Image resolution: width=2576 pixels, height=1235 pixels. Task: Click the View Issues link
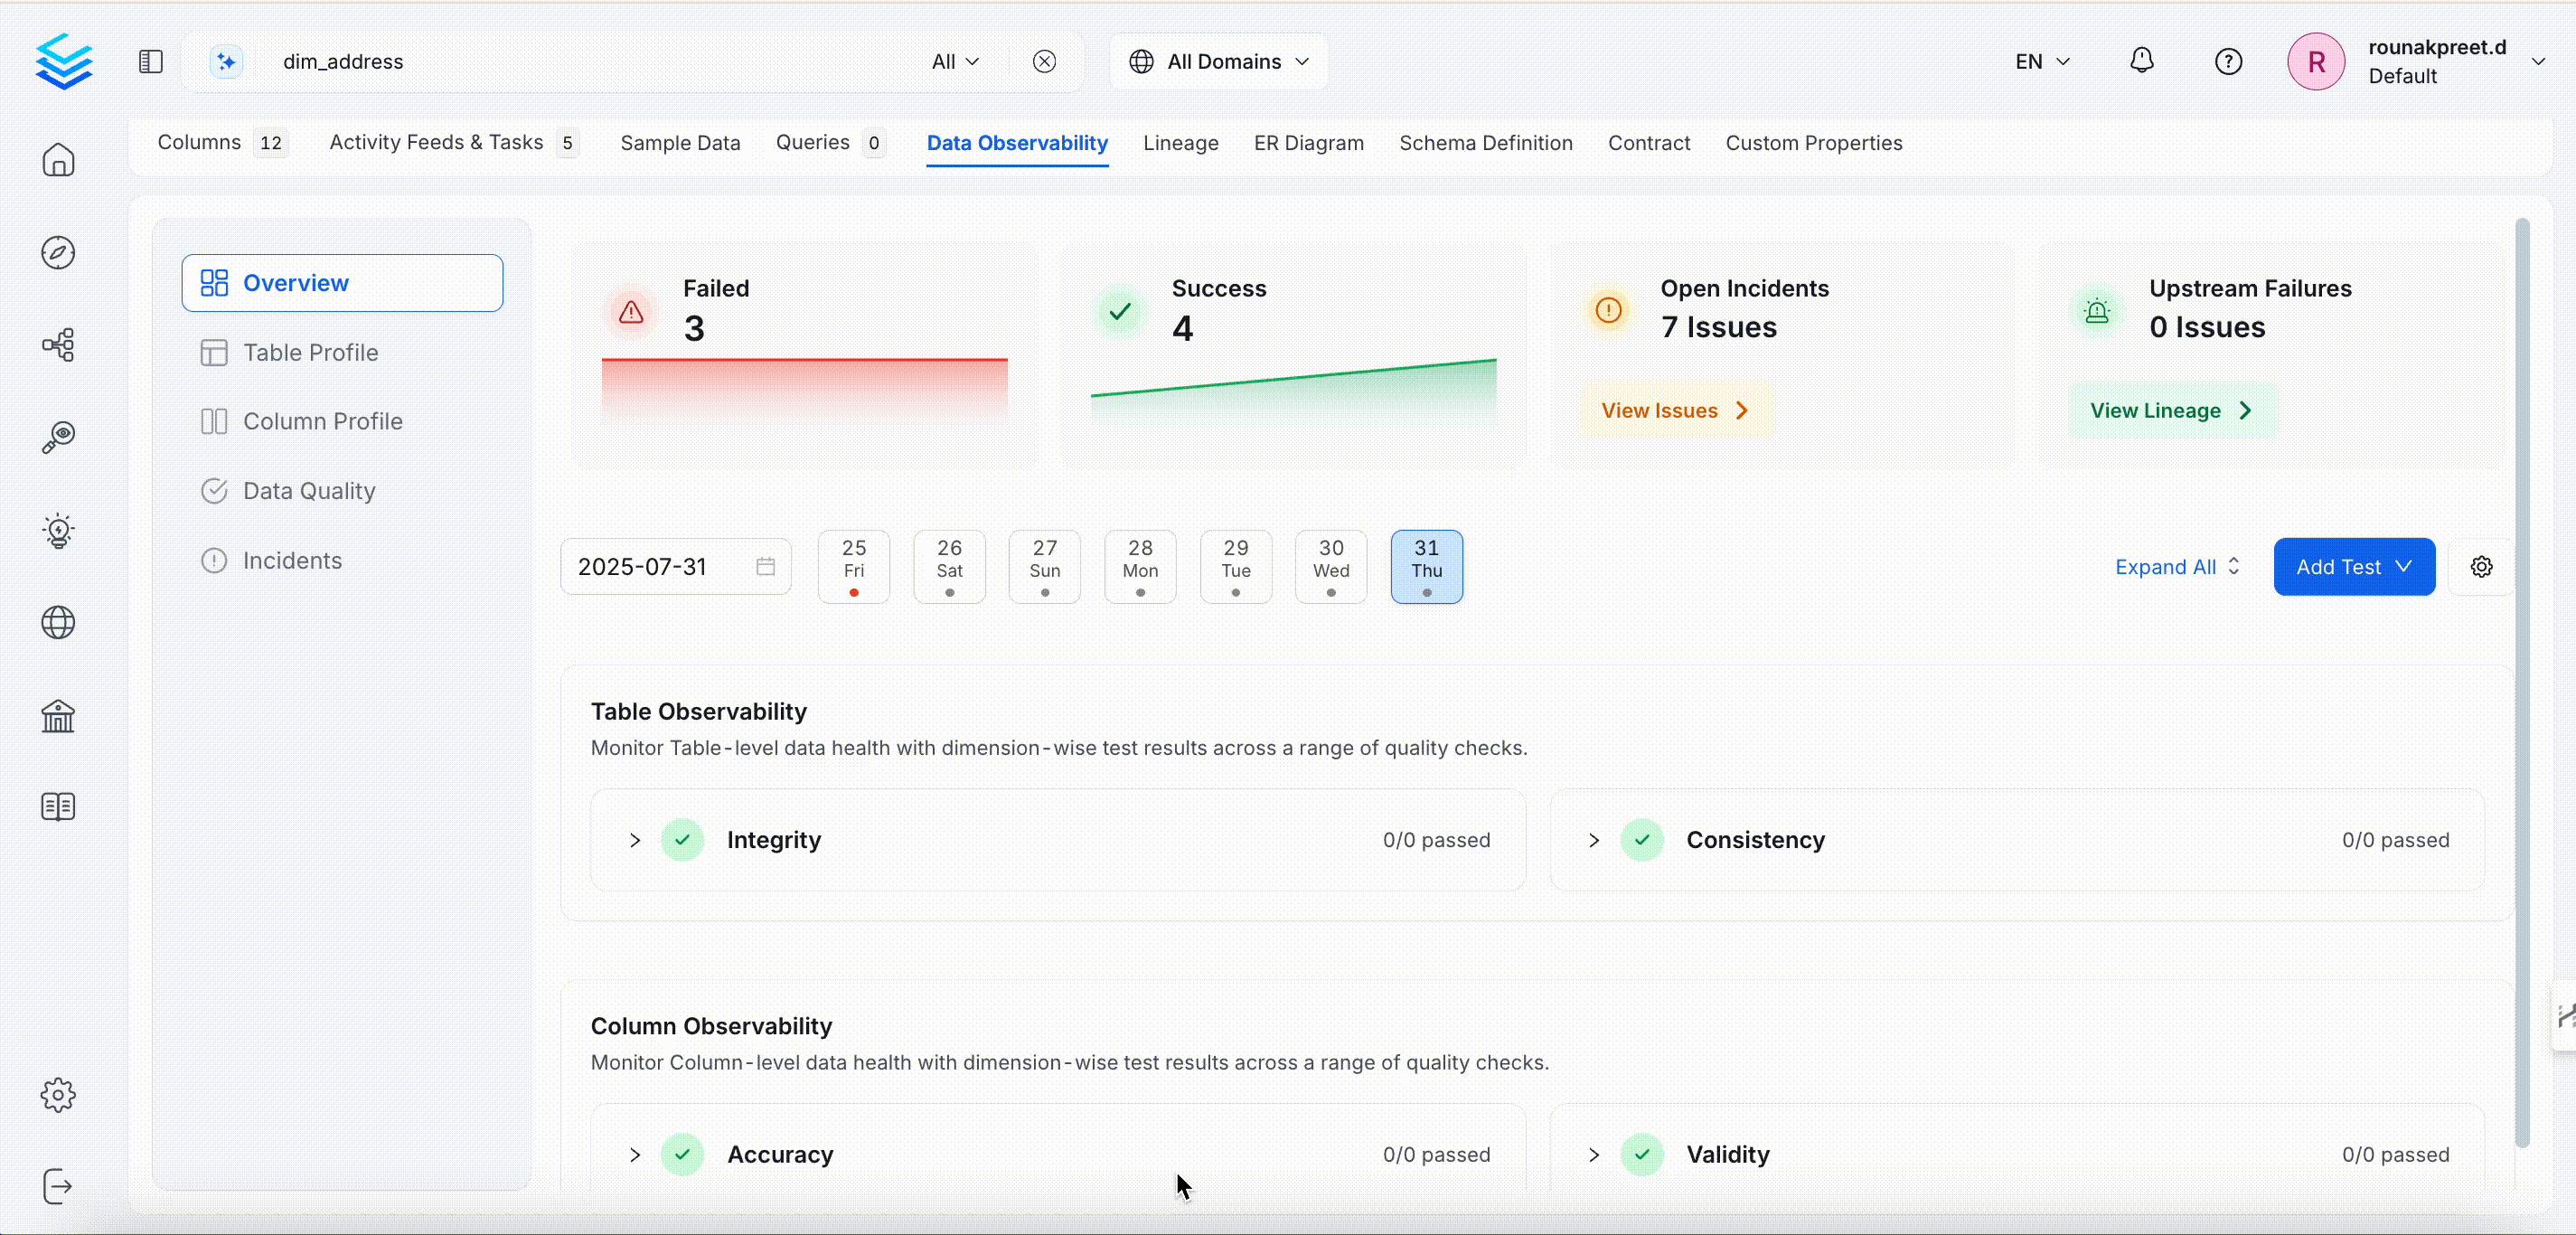coord(1674,411)
